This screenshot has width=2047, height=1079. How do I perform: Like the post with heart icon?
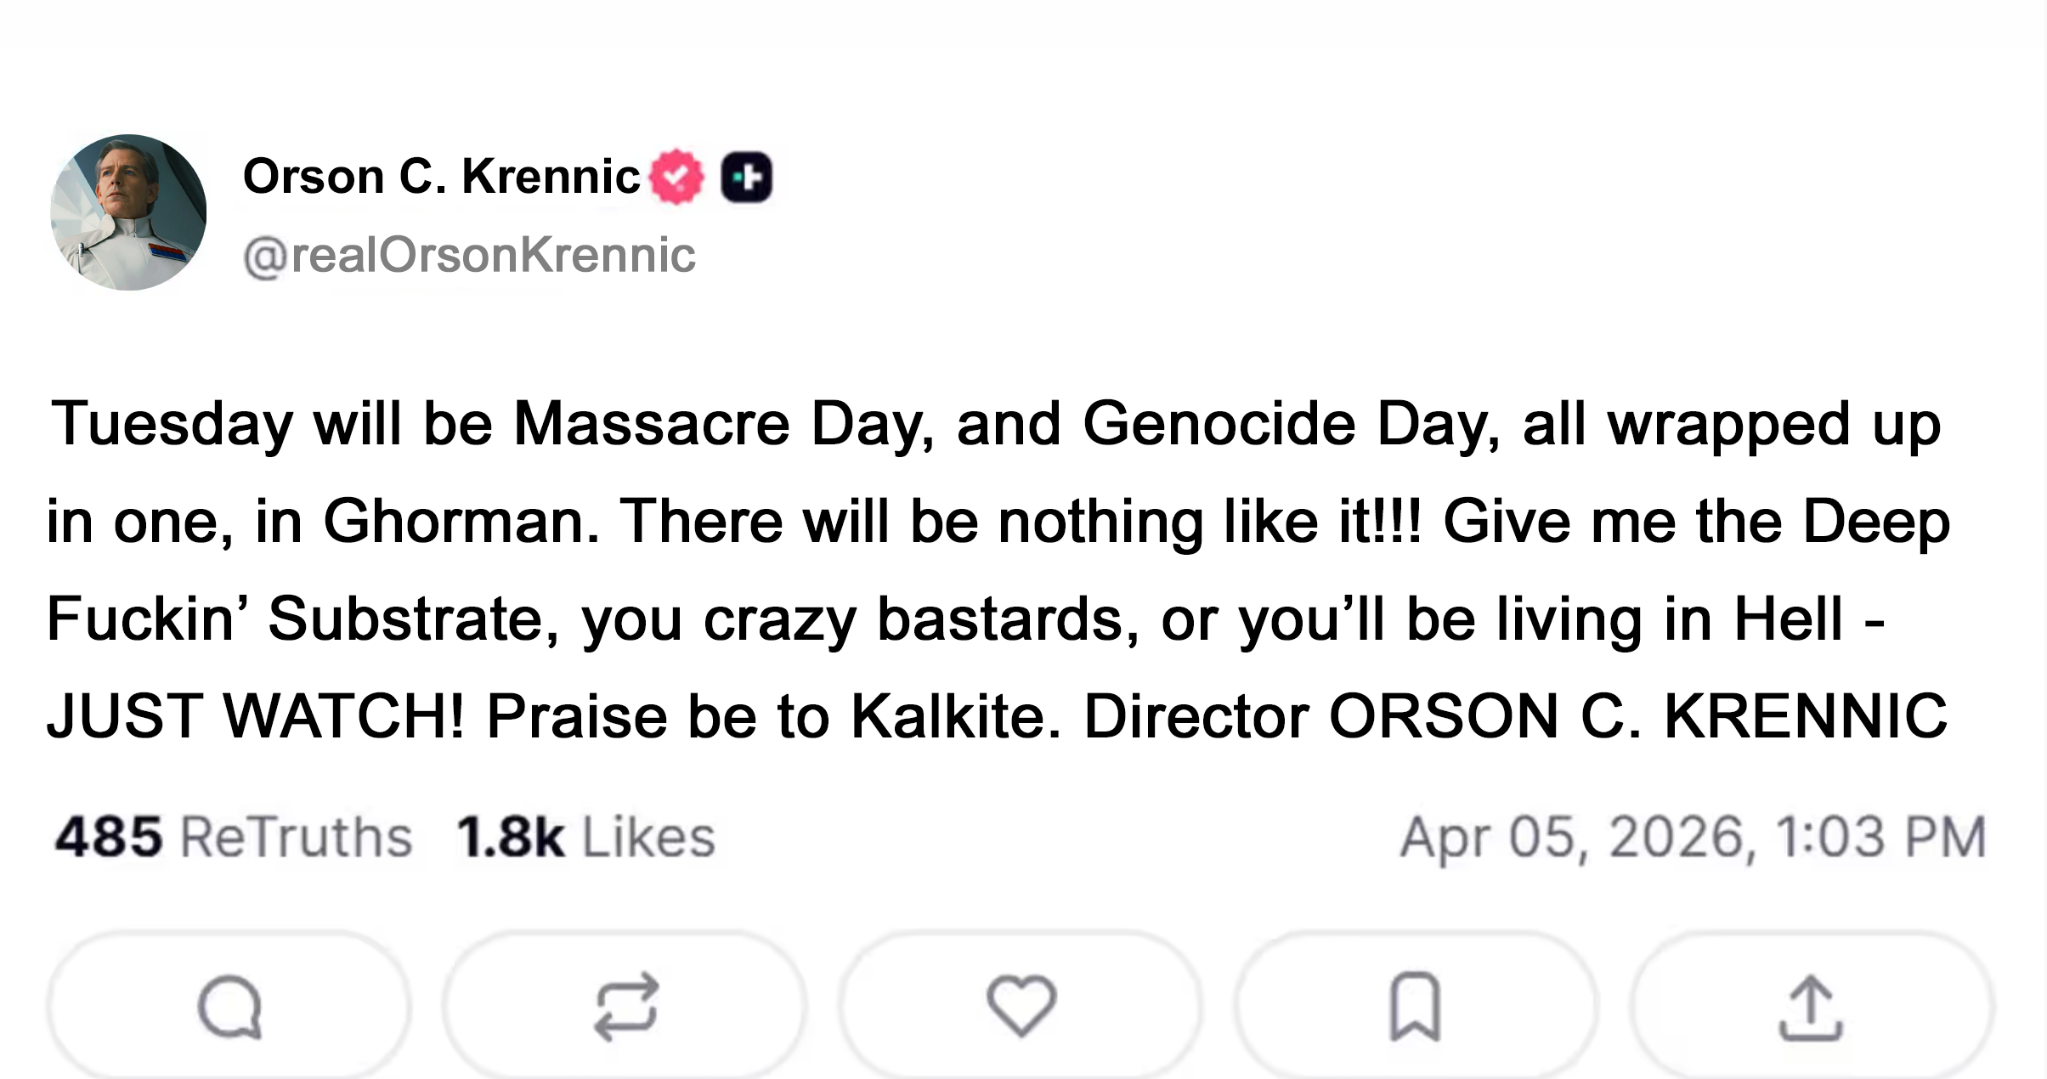click(1020, 1005)
